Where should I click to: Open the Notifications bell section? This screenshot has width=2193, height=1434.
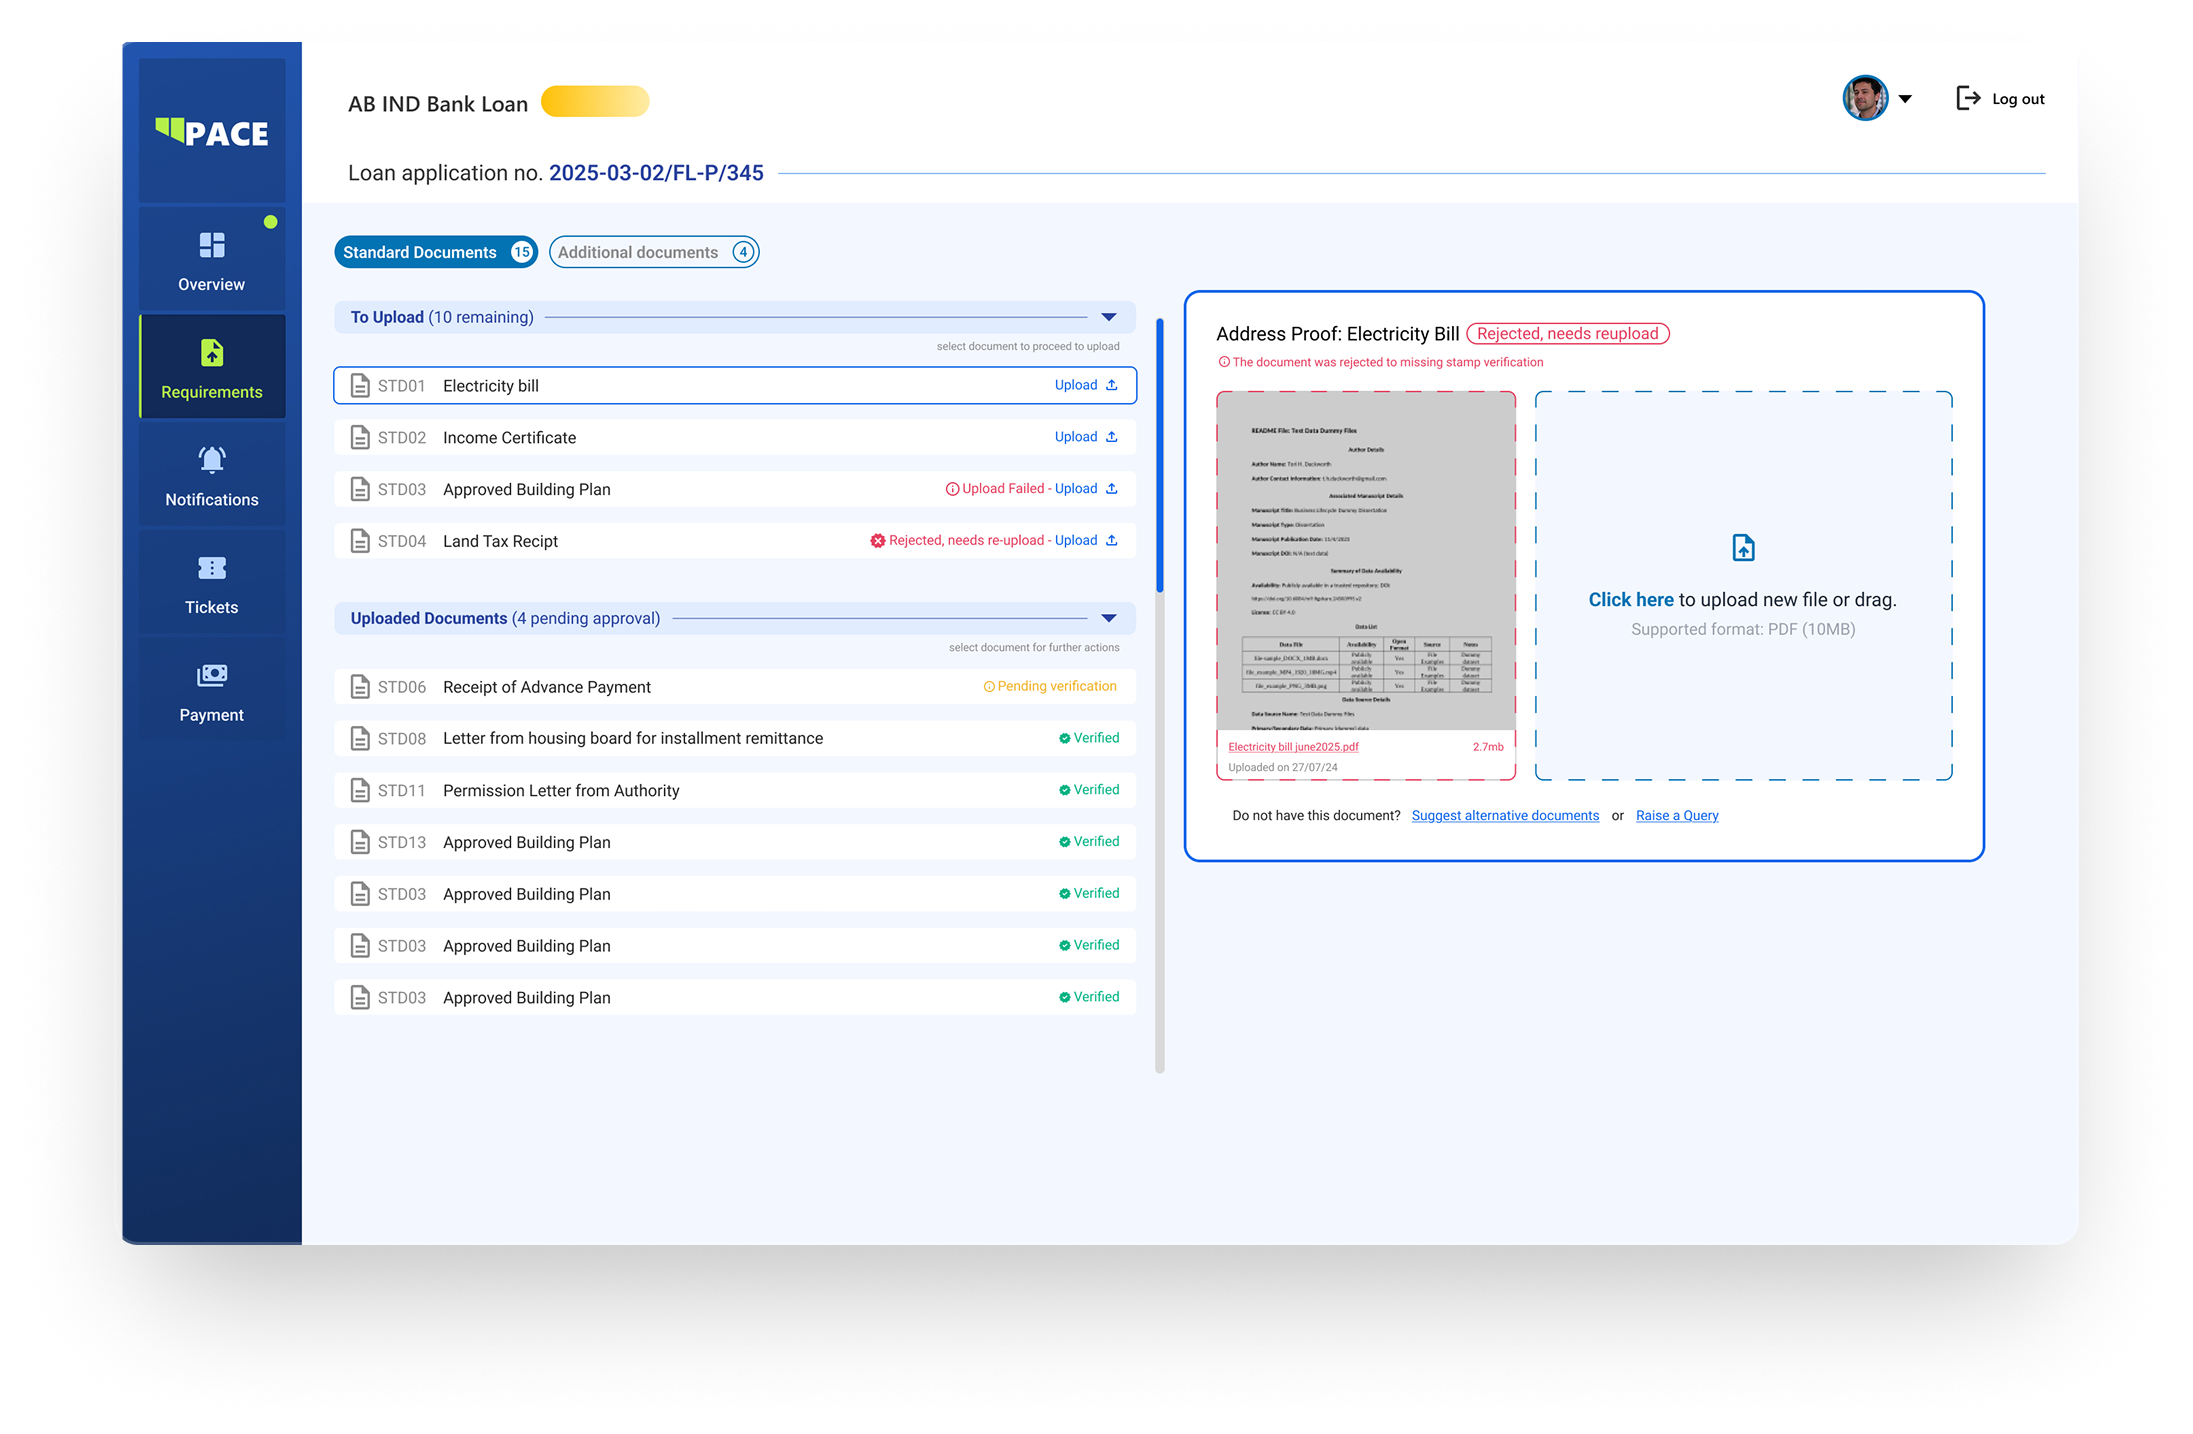coord(211,475)
